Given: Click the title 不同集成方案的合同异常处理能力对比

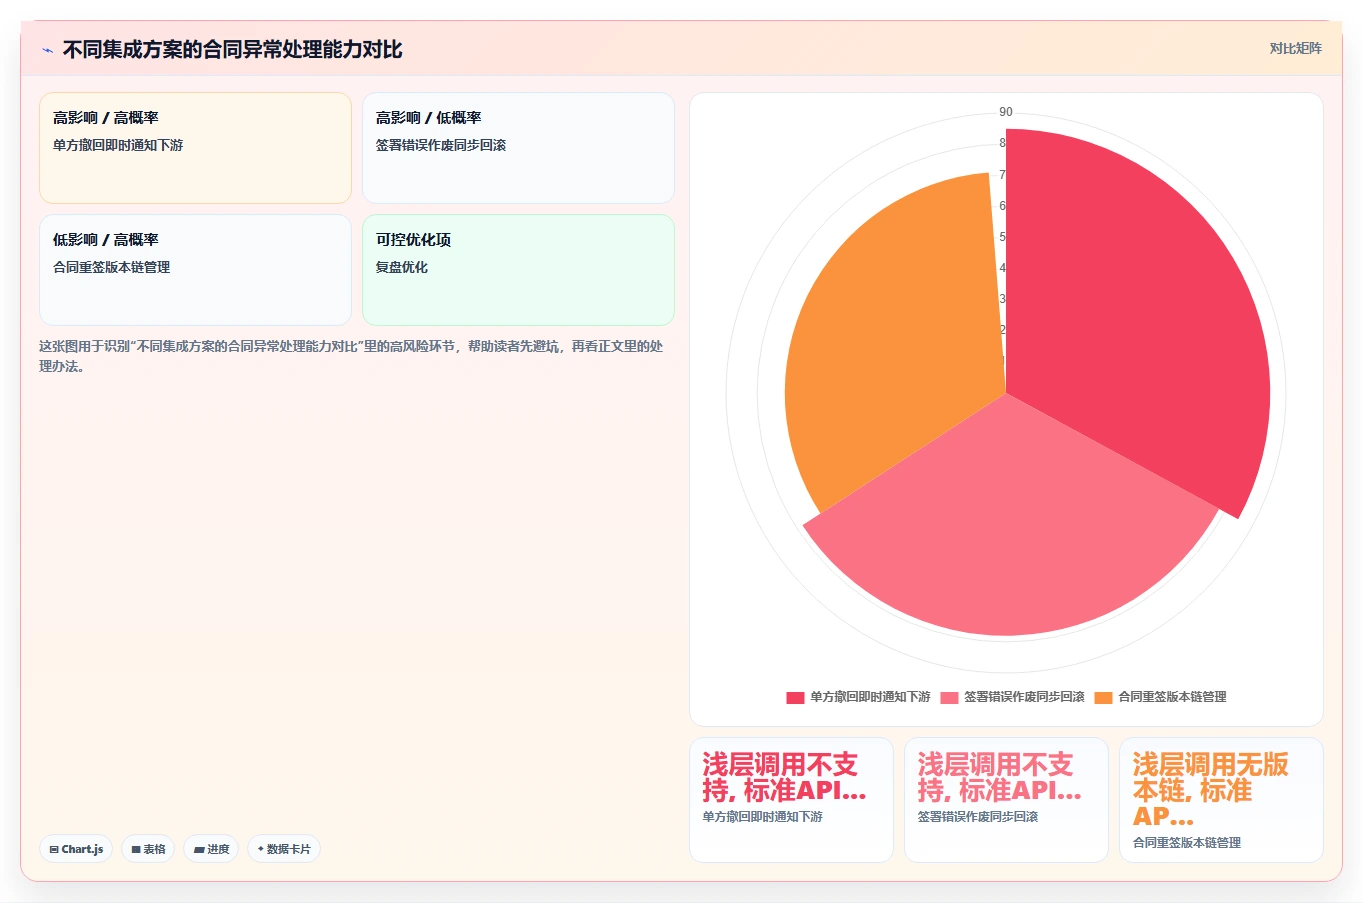Looking at the screenshot, I should [232, 50].
